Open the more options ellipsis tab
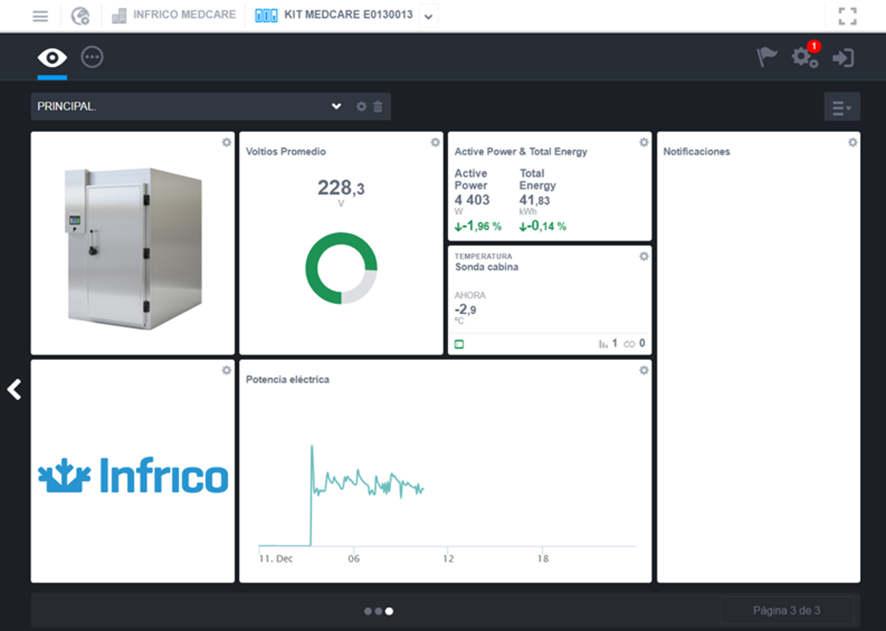 92,57
